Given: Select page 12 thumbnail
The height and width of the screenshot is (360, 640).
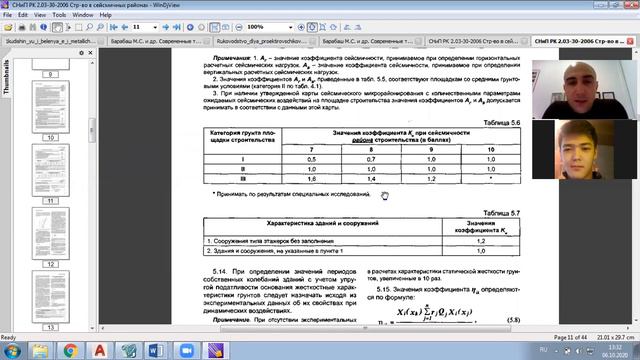Looking at the screenshot, I should pyautogui.click(x=51, y=233).
